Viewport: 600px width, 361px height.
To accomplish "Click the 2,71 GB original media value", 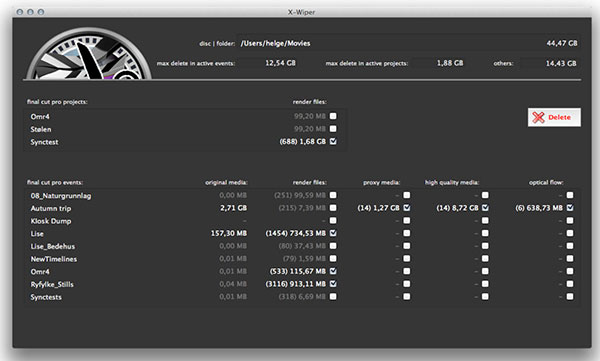I will (x=233, y=208).
